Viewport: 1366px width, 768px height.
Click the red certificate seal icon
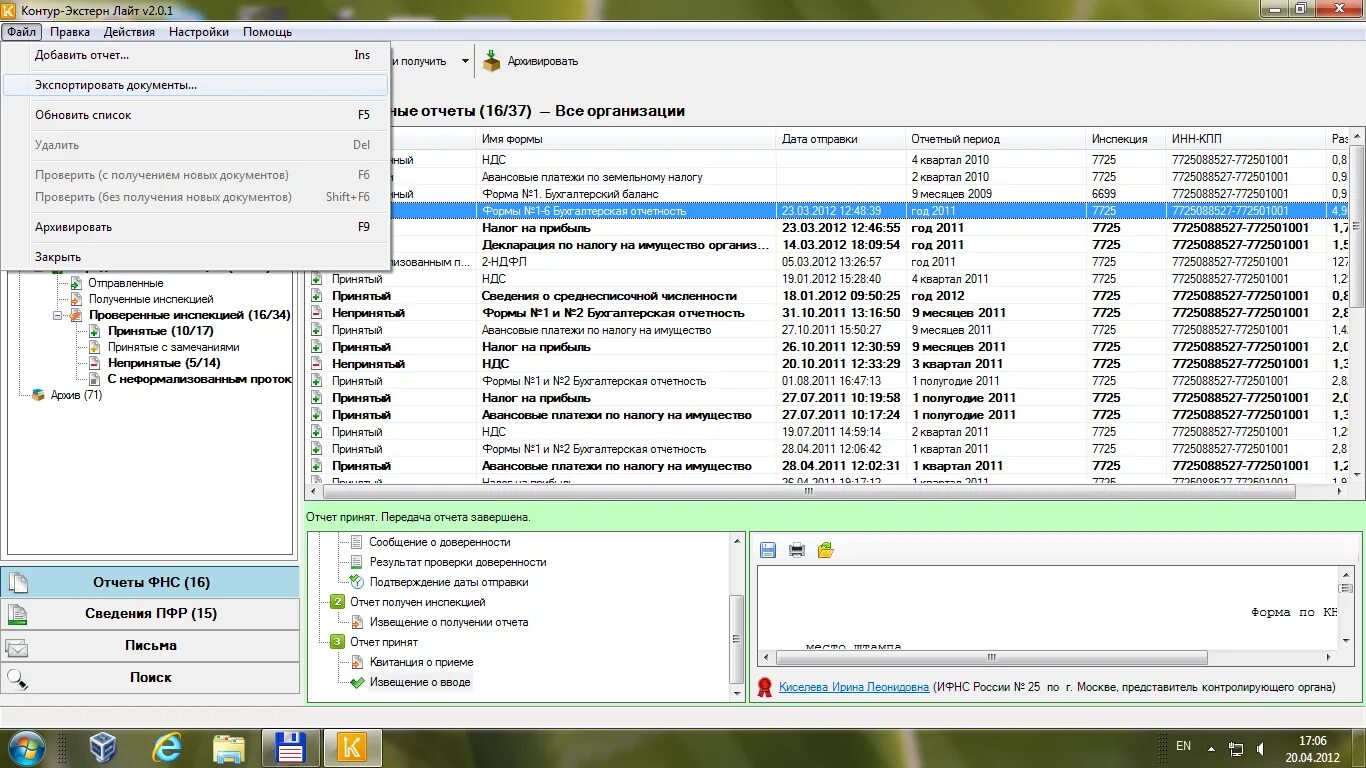pos(765,687)
